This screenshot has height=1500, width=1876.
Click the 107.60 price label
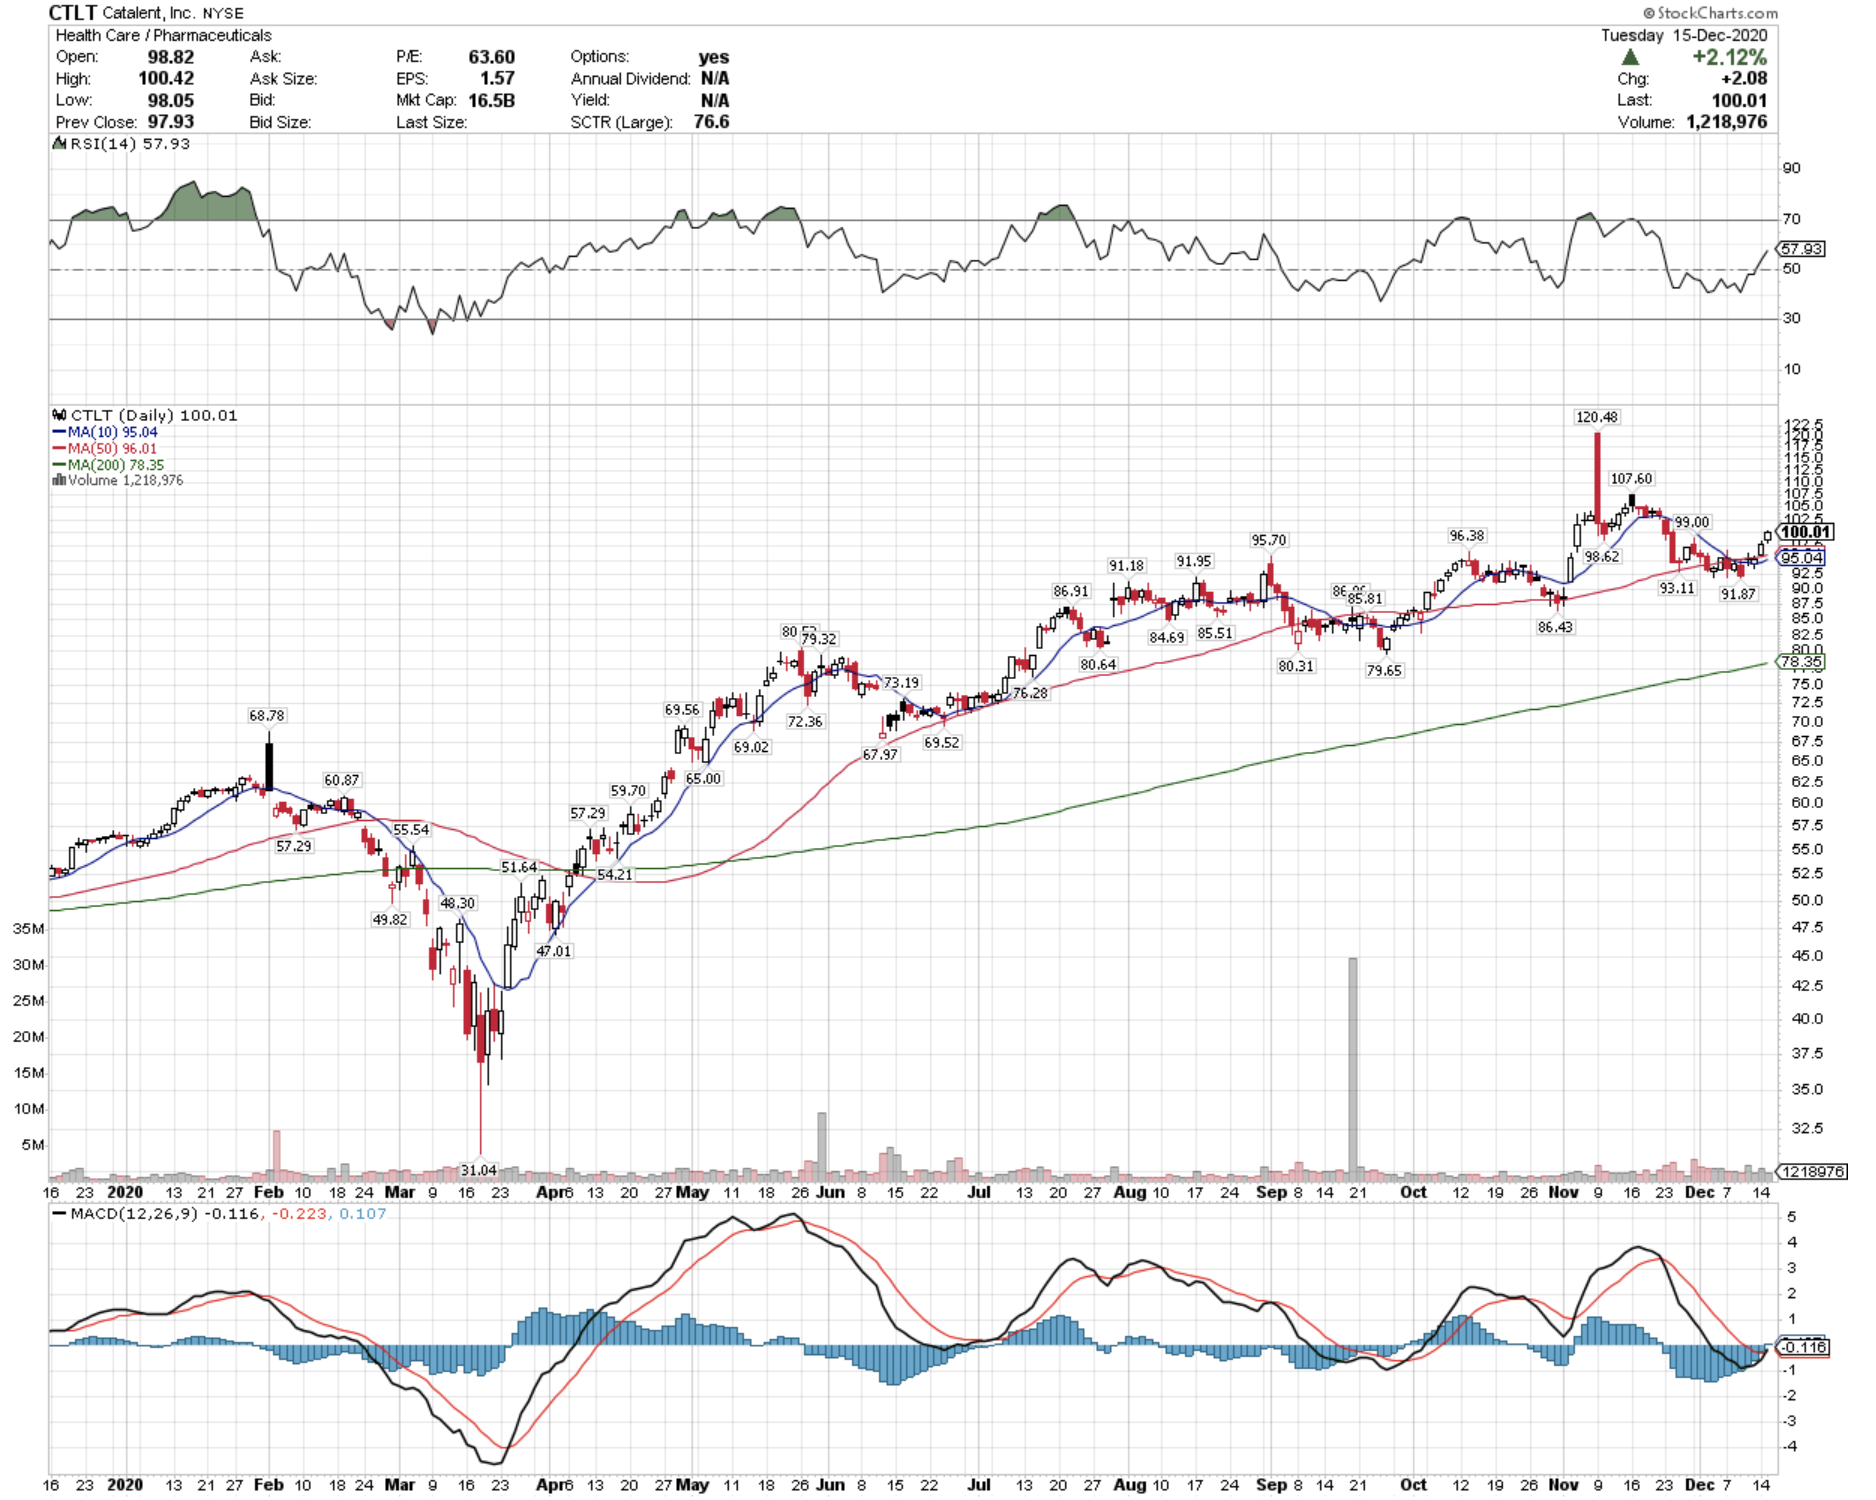[1631, 479]
